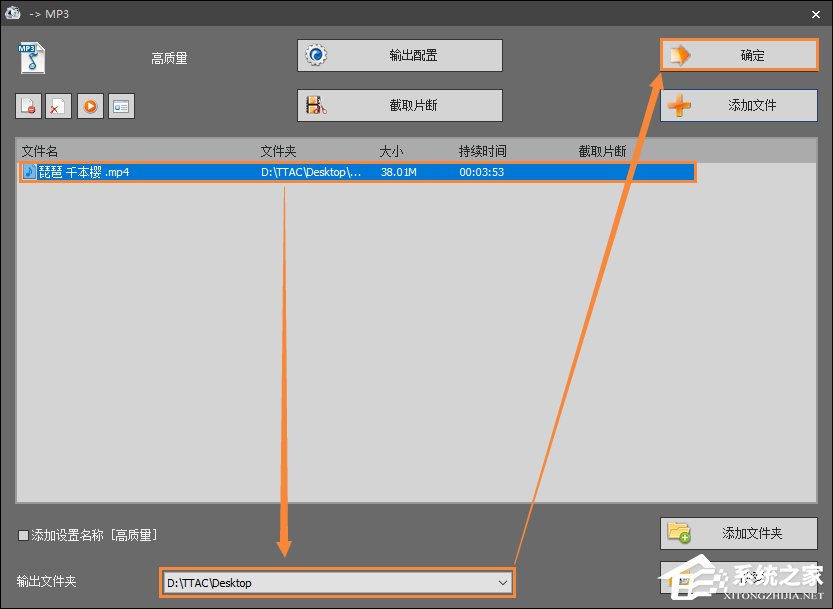This screenshot has width=833, height=609.
Task: Click the remove selected file icon
Action: click(28, 106)
